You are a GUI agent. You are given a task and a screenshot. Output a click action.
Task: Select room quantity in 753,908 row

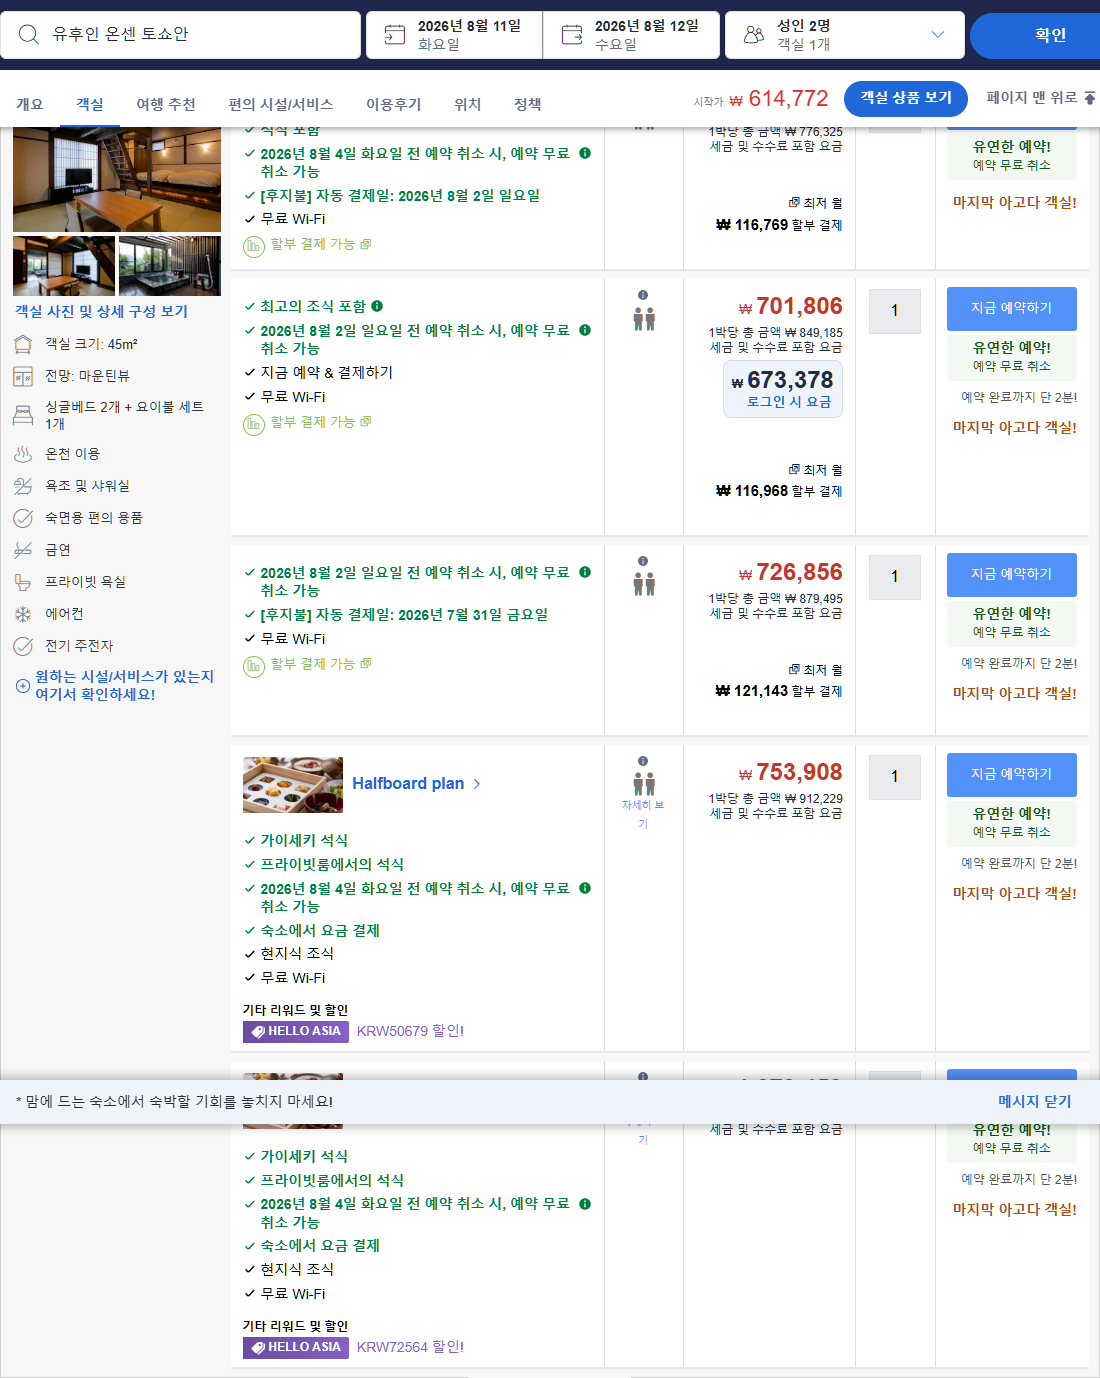click(895, 777)
